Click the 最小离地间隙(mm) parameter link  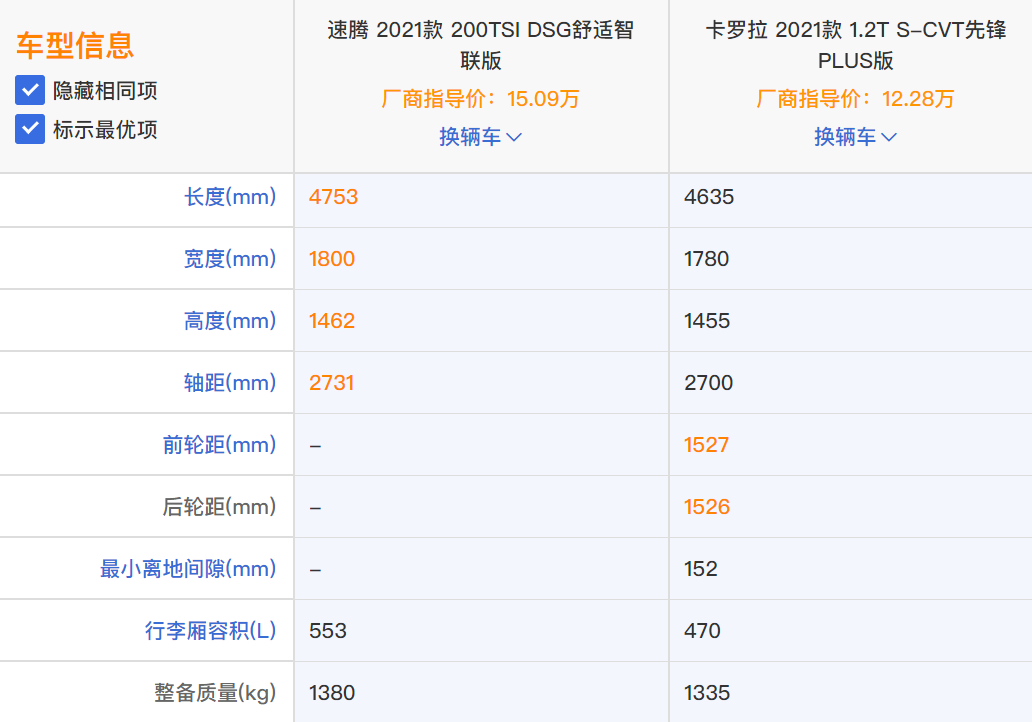pyautogui.click(x=188, y=569)
